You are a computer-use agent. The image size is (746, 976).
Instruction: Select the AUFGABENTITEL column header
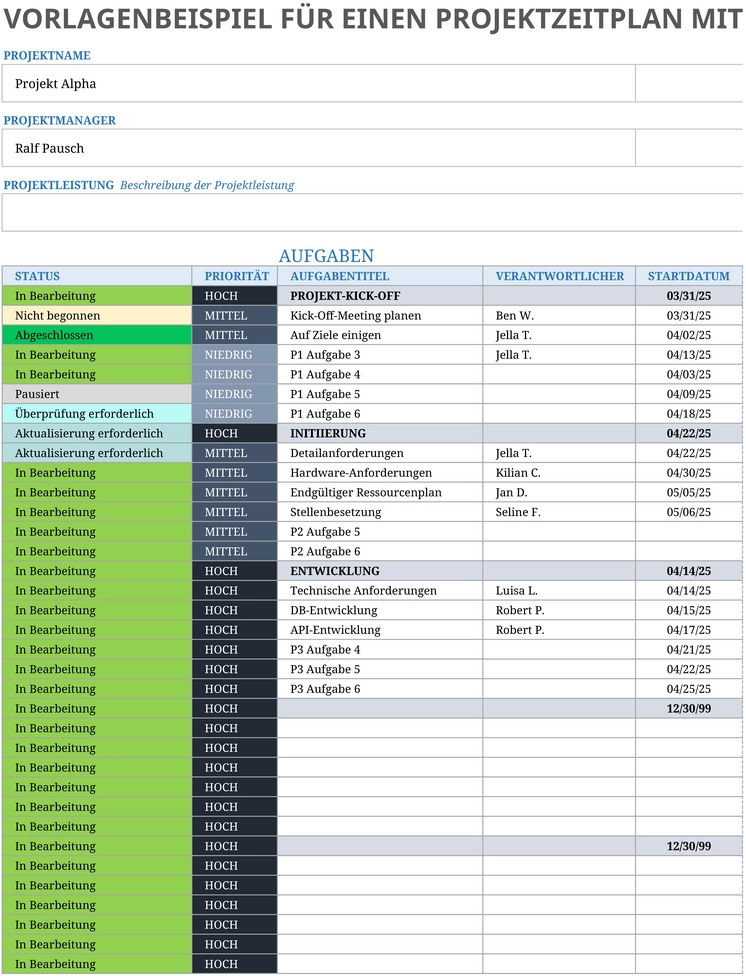point(380,276)
